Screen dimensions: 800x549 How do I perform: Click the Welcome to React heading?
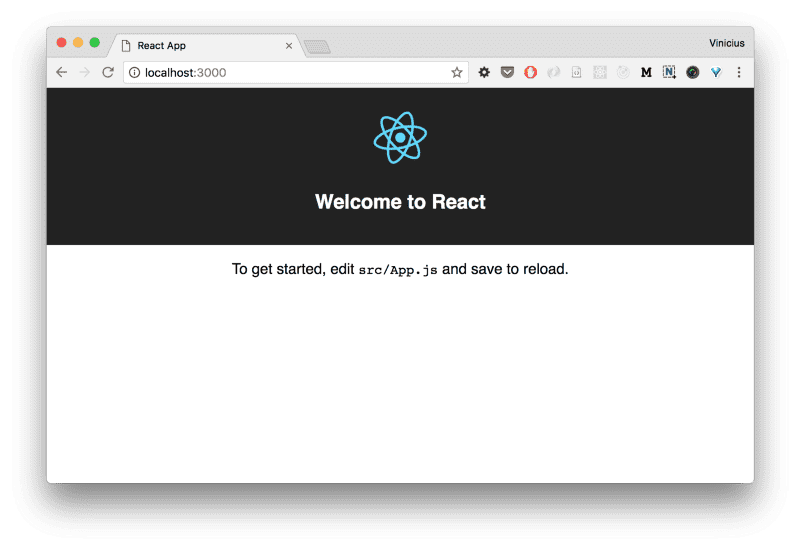pos(400,202)
